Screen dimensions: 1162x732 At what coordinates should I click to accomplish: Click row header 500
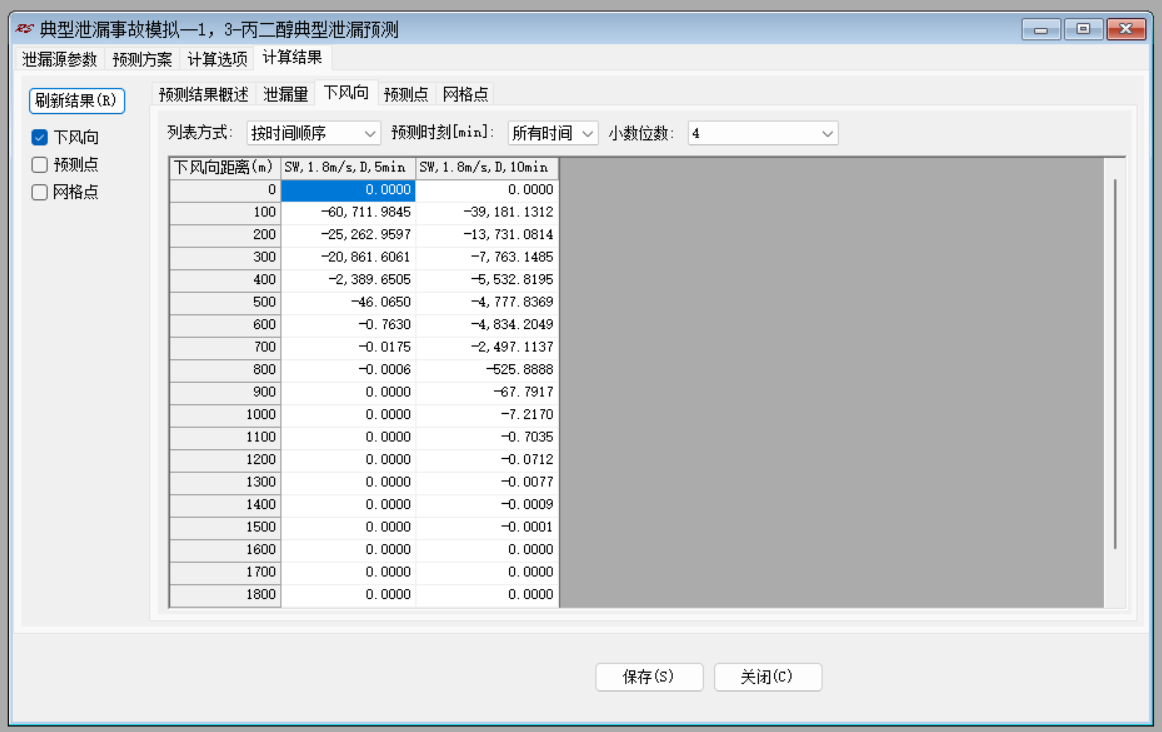pyautogui.click(x=225, y=302)
